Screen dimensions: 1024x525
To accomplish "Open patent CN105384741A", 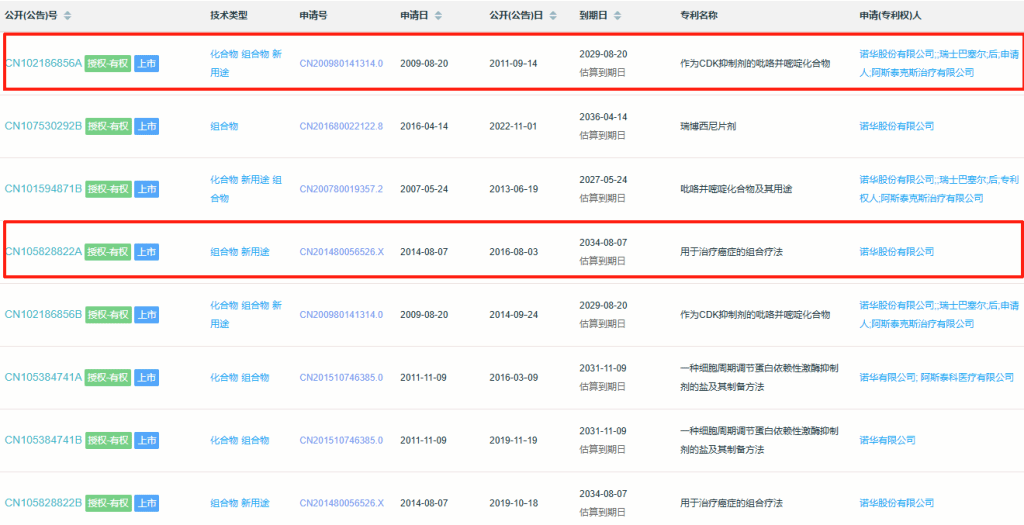I will (43, 377).
